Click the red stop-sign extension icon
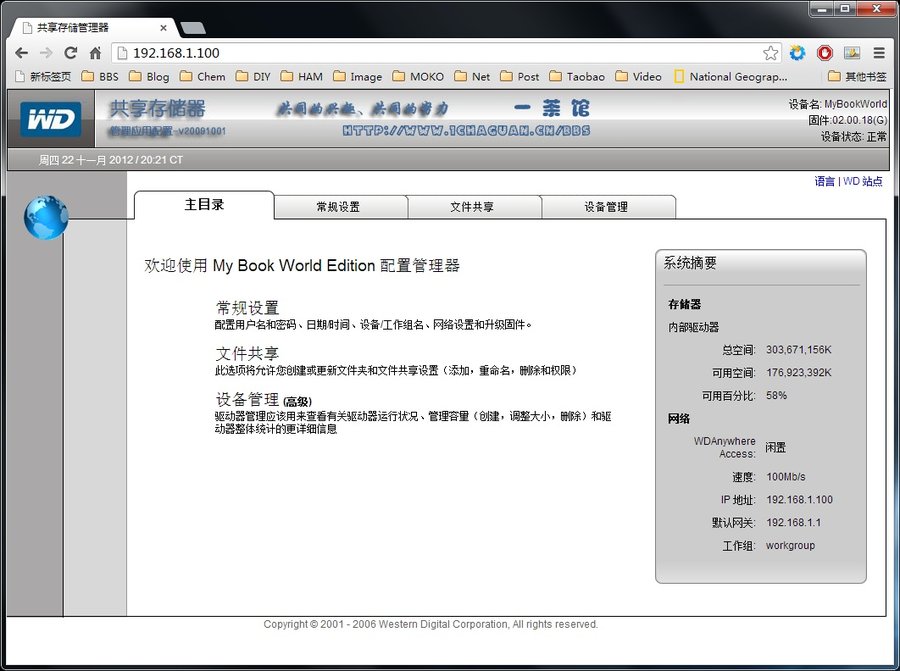 pos(825,53)
